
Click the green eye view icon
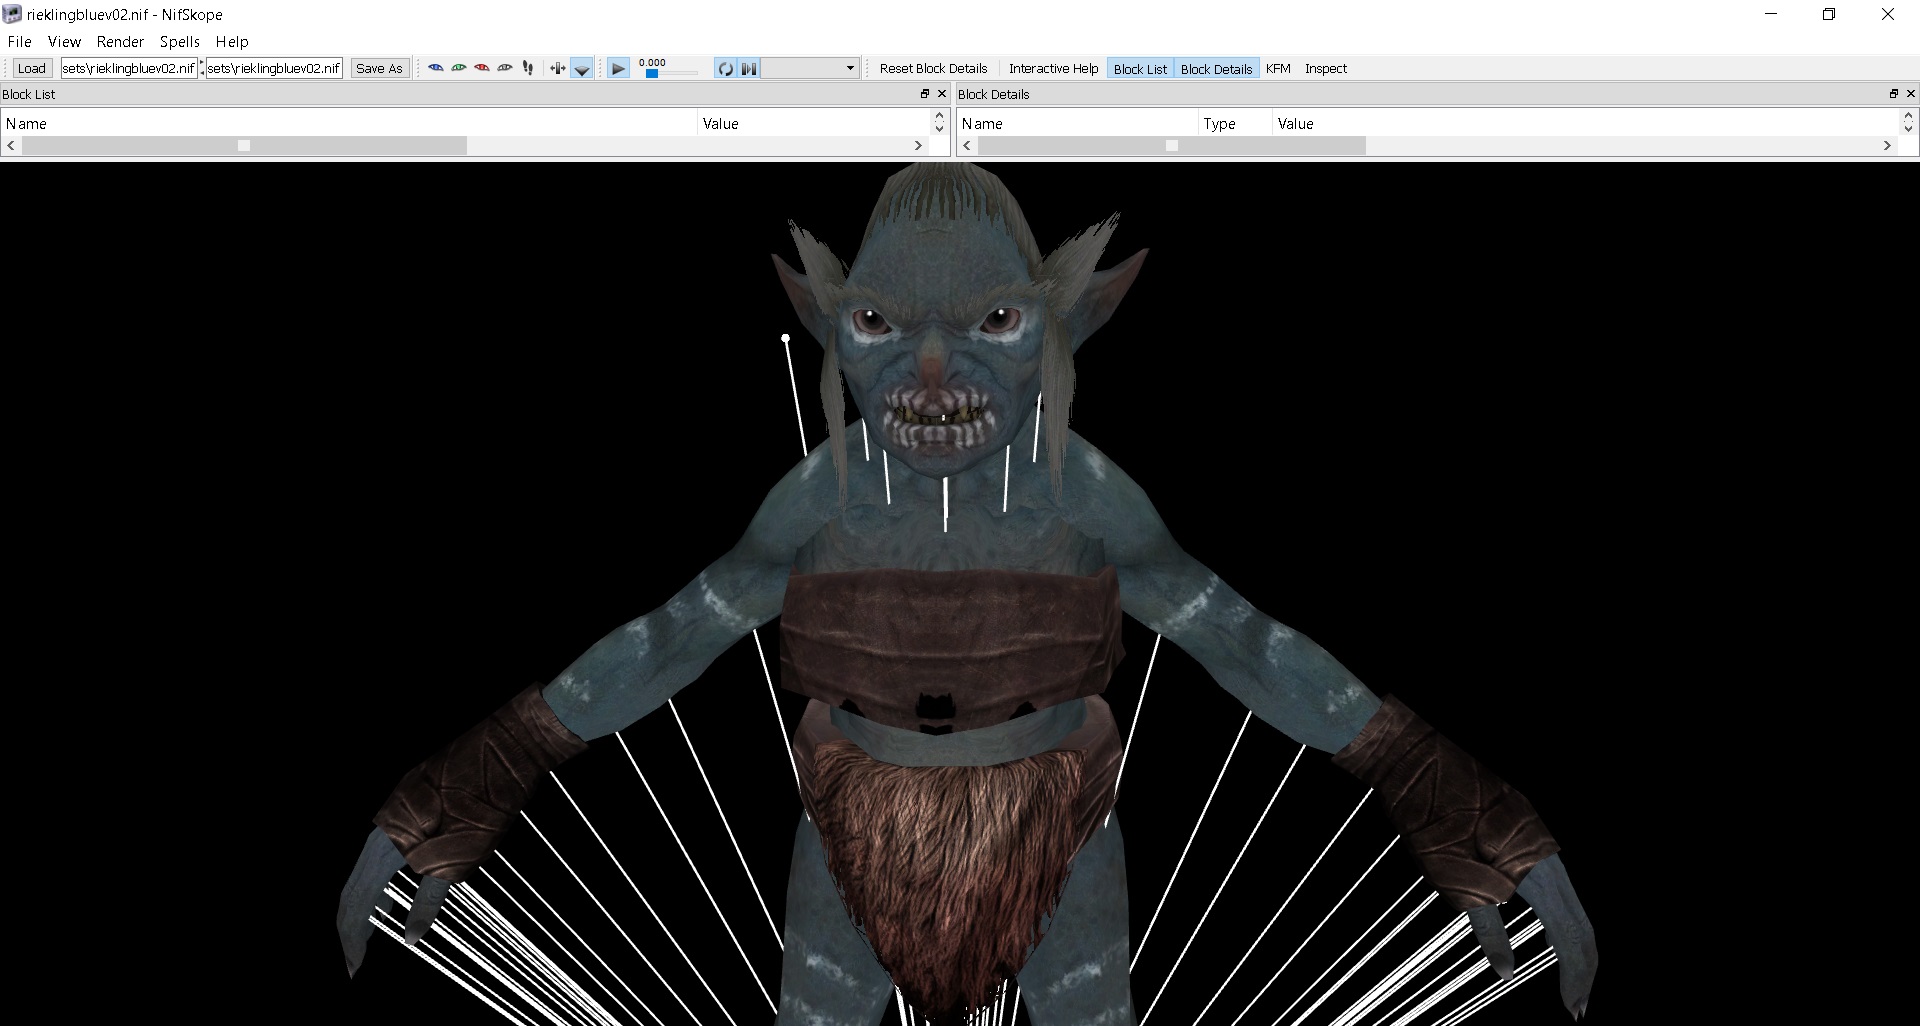(x=459, y=68)
